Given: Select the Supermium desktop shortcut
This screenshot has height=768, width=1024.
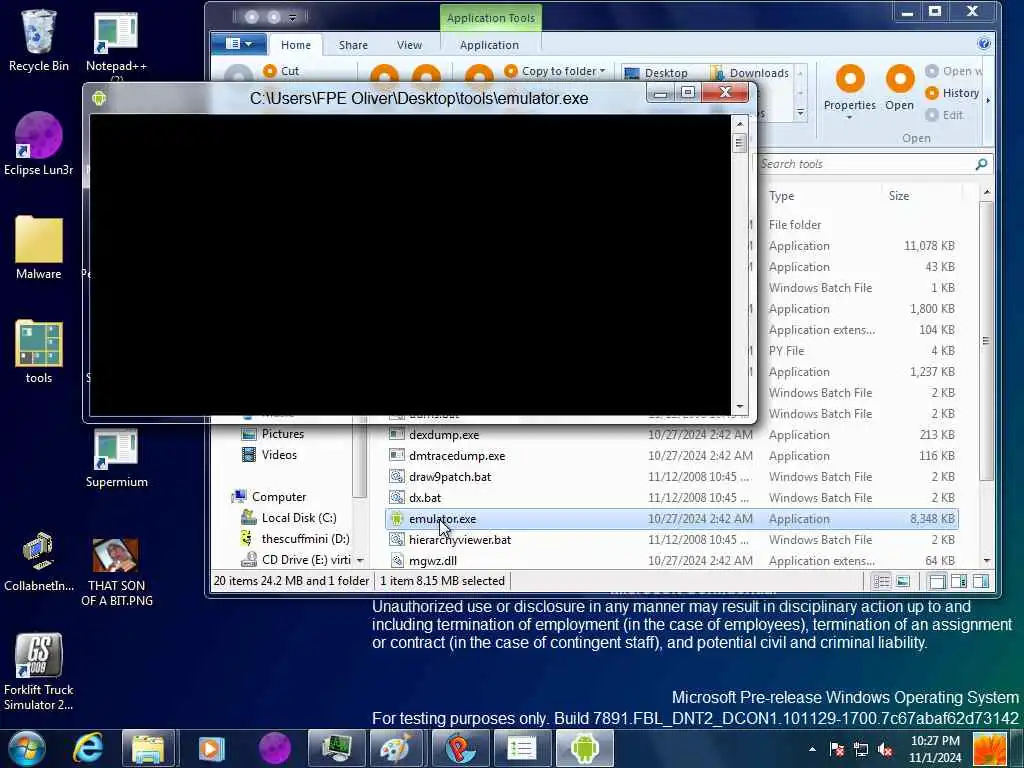Looking at the screenshot, I should (116, 457).
